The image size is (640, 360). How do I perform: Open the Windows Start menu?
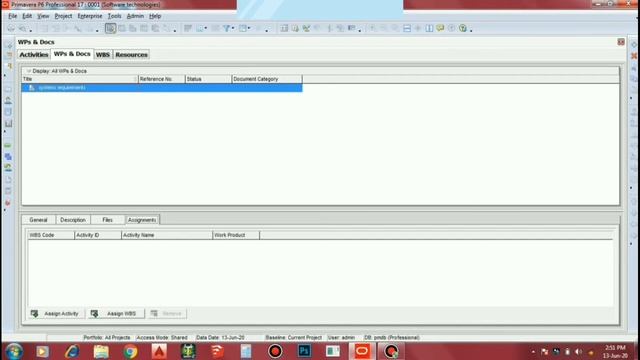(14, 351)
